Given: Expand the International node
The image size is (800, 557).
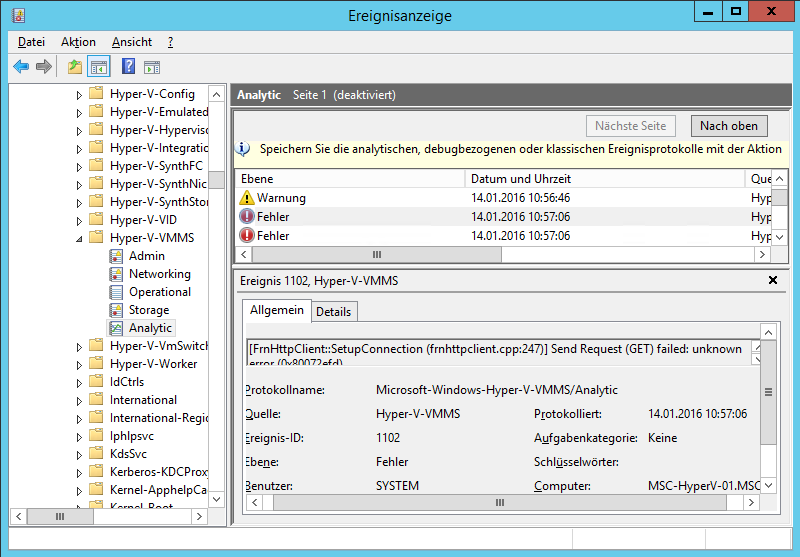Looking at the screenshot, I should (x=79, y=401).
